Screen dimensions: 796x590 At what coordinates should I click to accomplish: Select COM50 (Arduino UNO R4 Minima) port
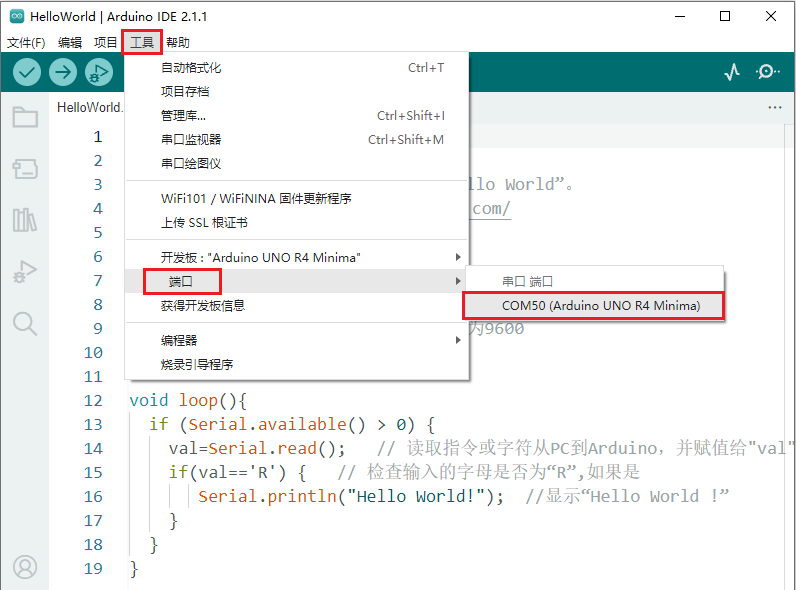[x=594, y=306]
